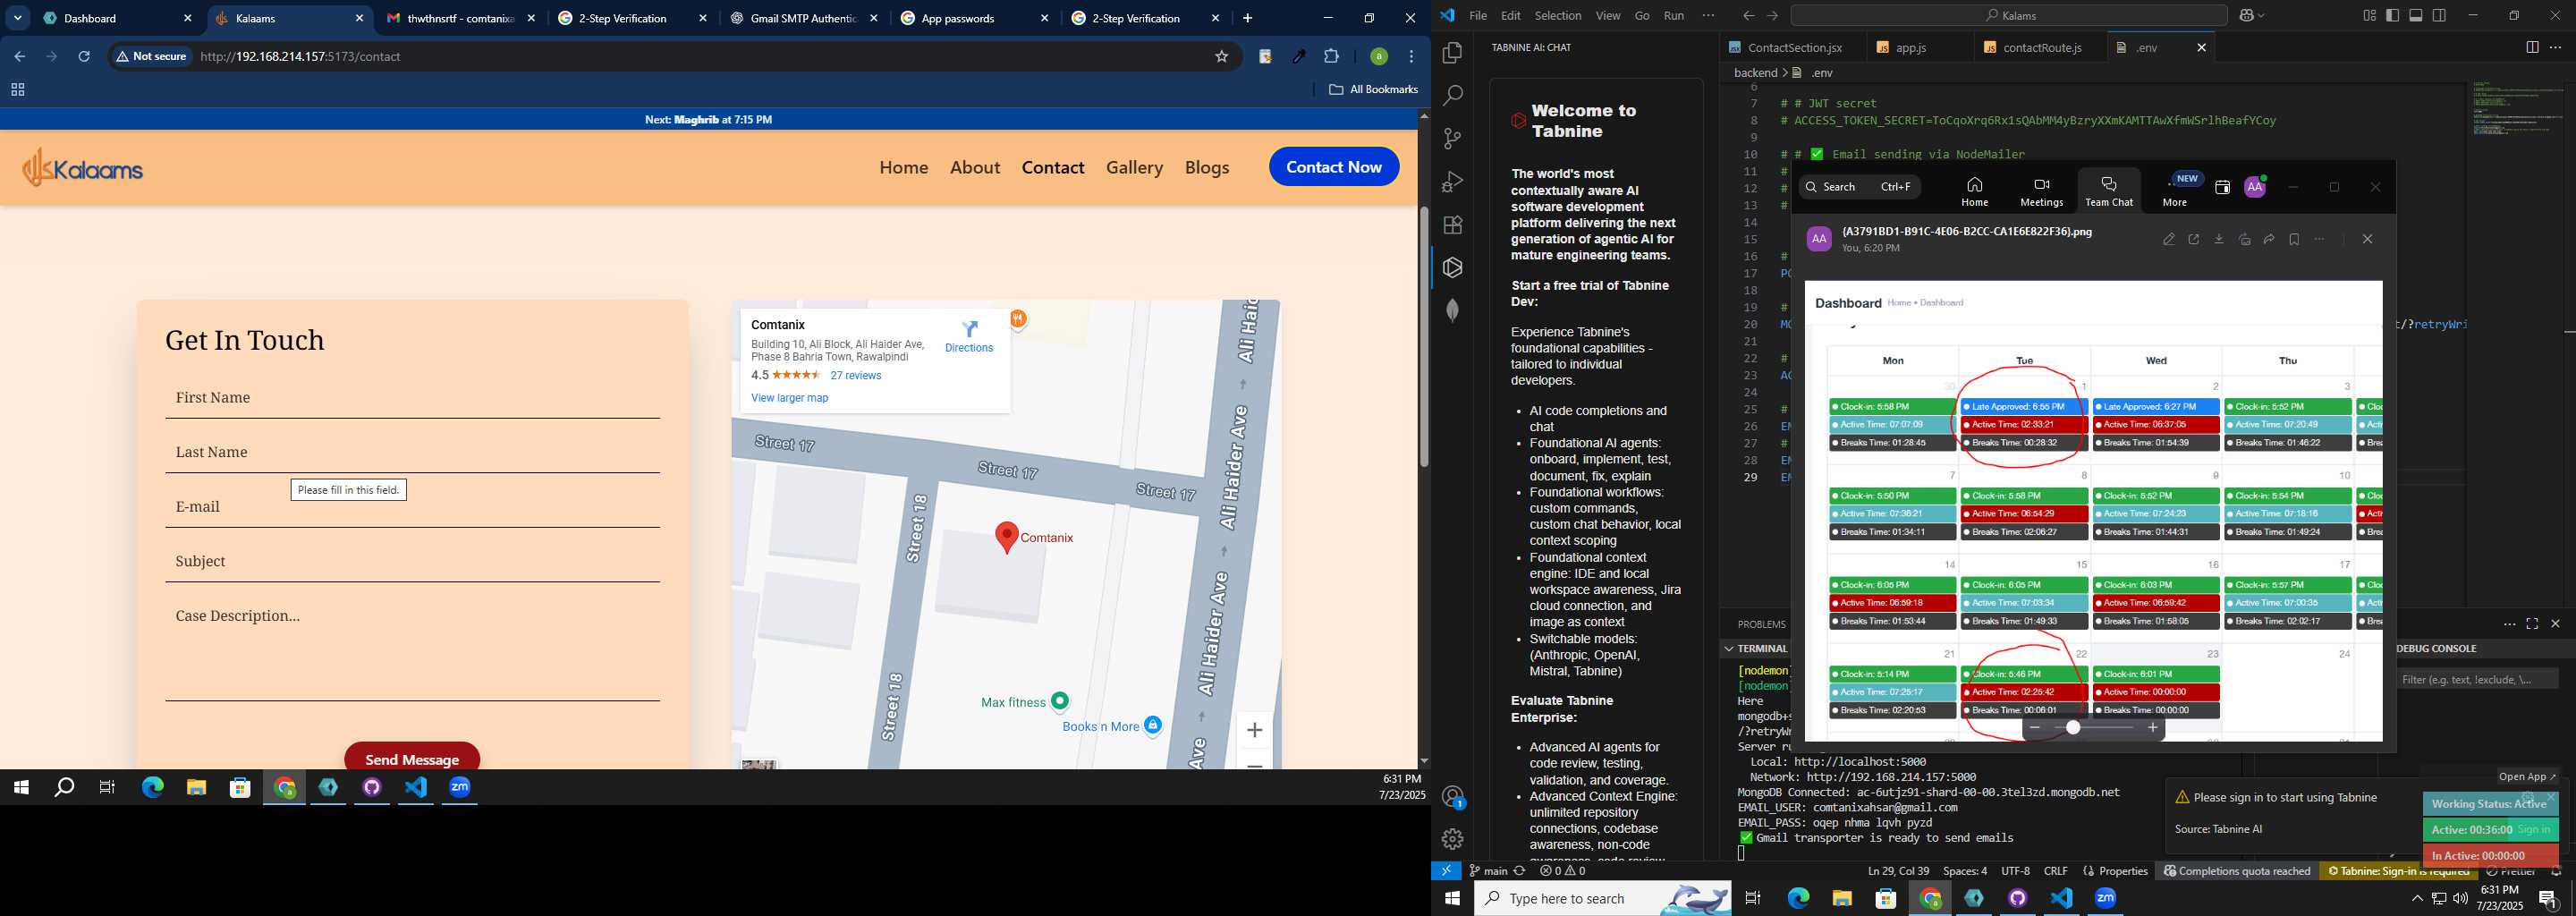Image resolution: width=2576 pixels, height=916 pixels.
Task: Switch to ContactSection.jsx editor tab
Action: coord(1794,47)
